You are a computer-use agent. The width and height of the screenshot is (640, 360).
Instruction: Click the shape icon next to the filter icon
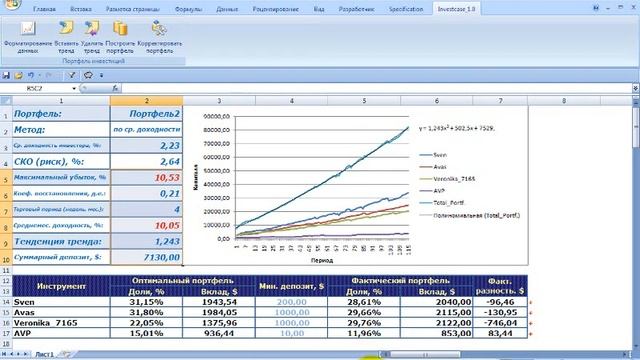[x=88, y=75]
